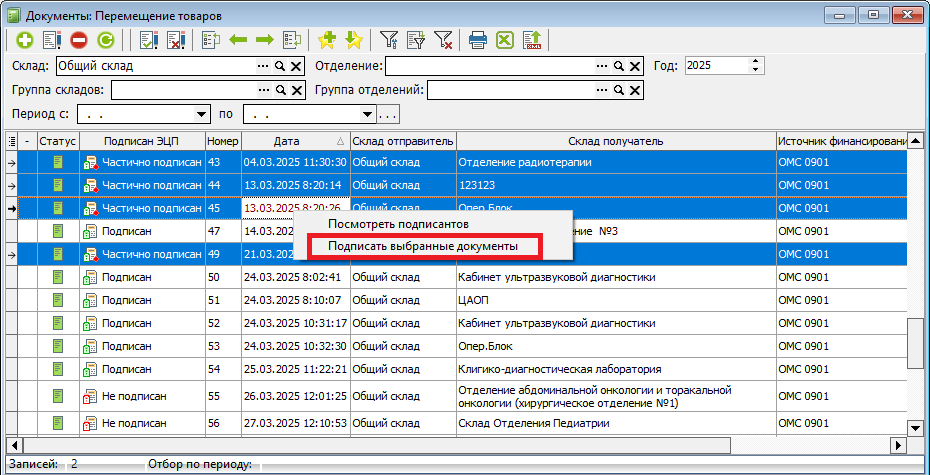The image size is (930, 475).
Task: Select row number 52 in the table
Action: click(213, 323)
